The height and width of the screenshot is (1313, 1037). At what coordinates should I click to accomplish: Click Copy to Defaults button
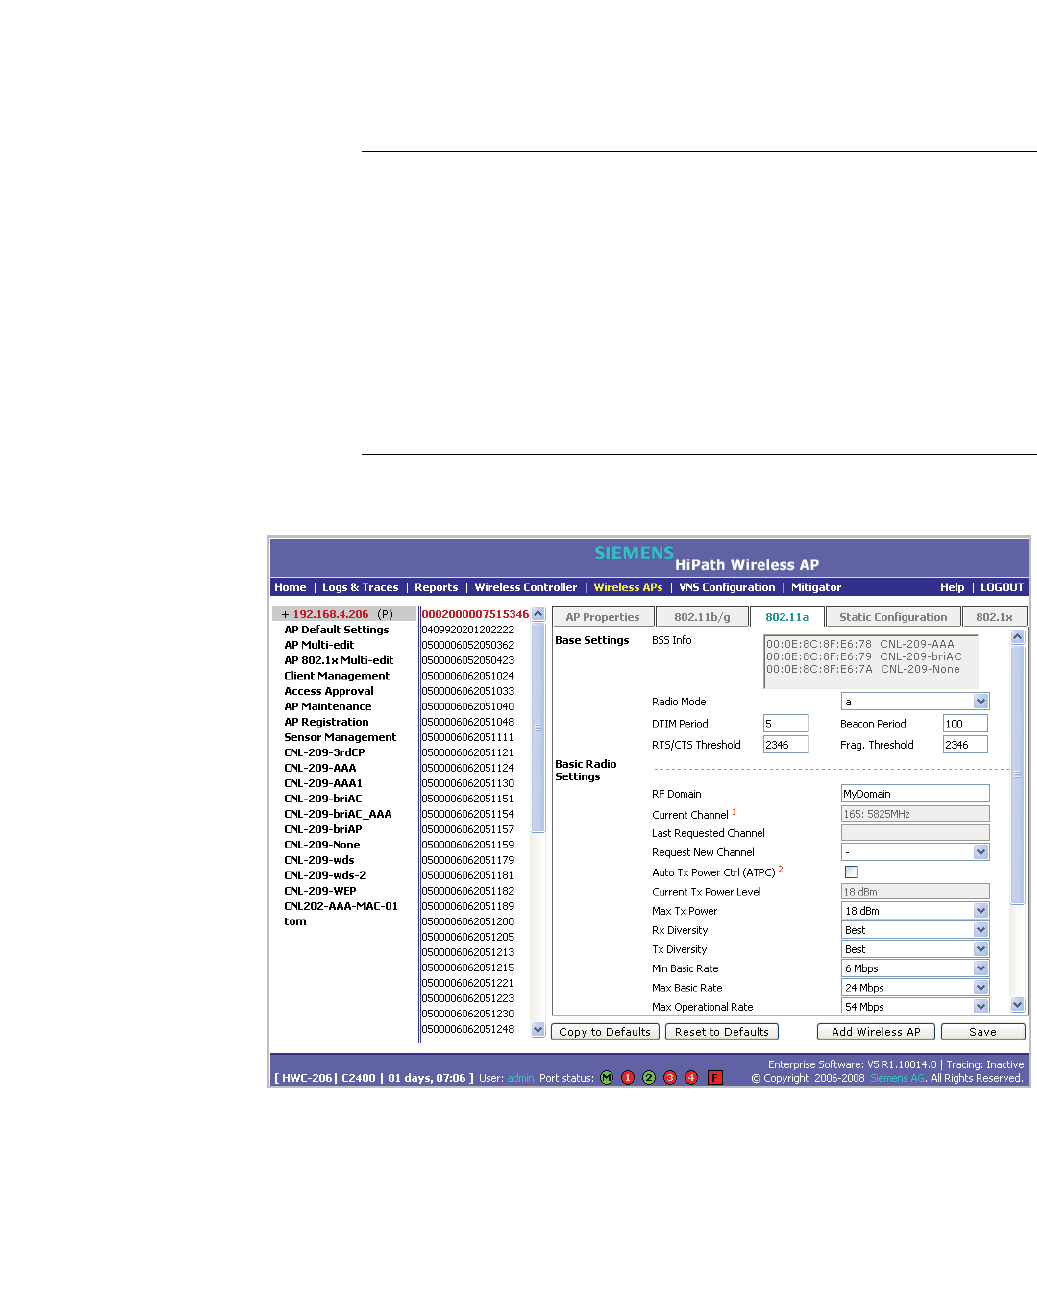(605, 1032)
